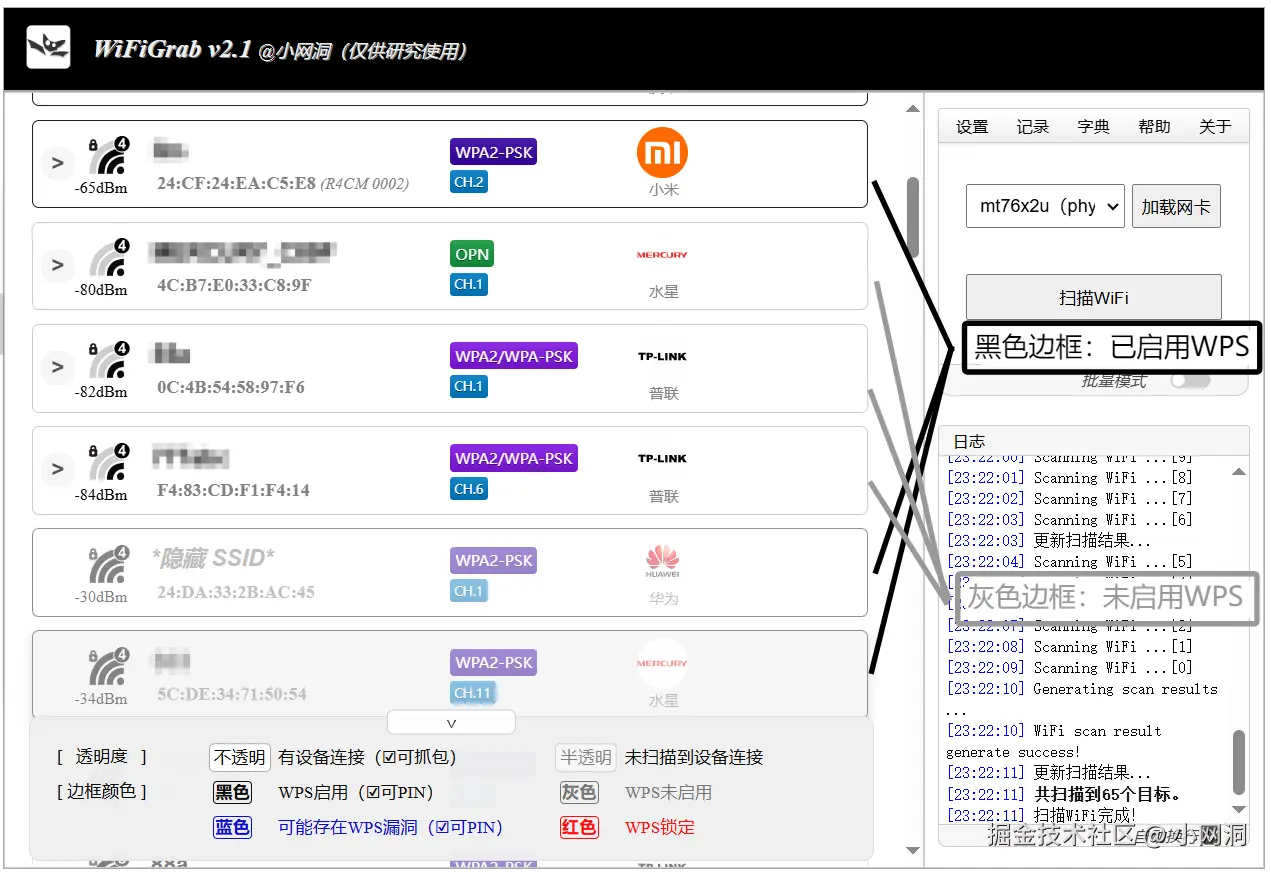Open the 字典 dictionary menu
Screen dimensions: 1271x872
point(1094,127)
